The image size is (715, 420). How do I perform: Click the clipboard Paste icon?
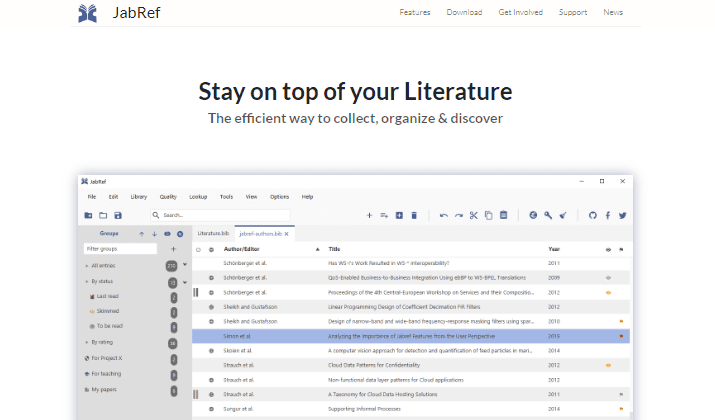(x=503, y=215)
